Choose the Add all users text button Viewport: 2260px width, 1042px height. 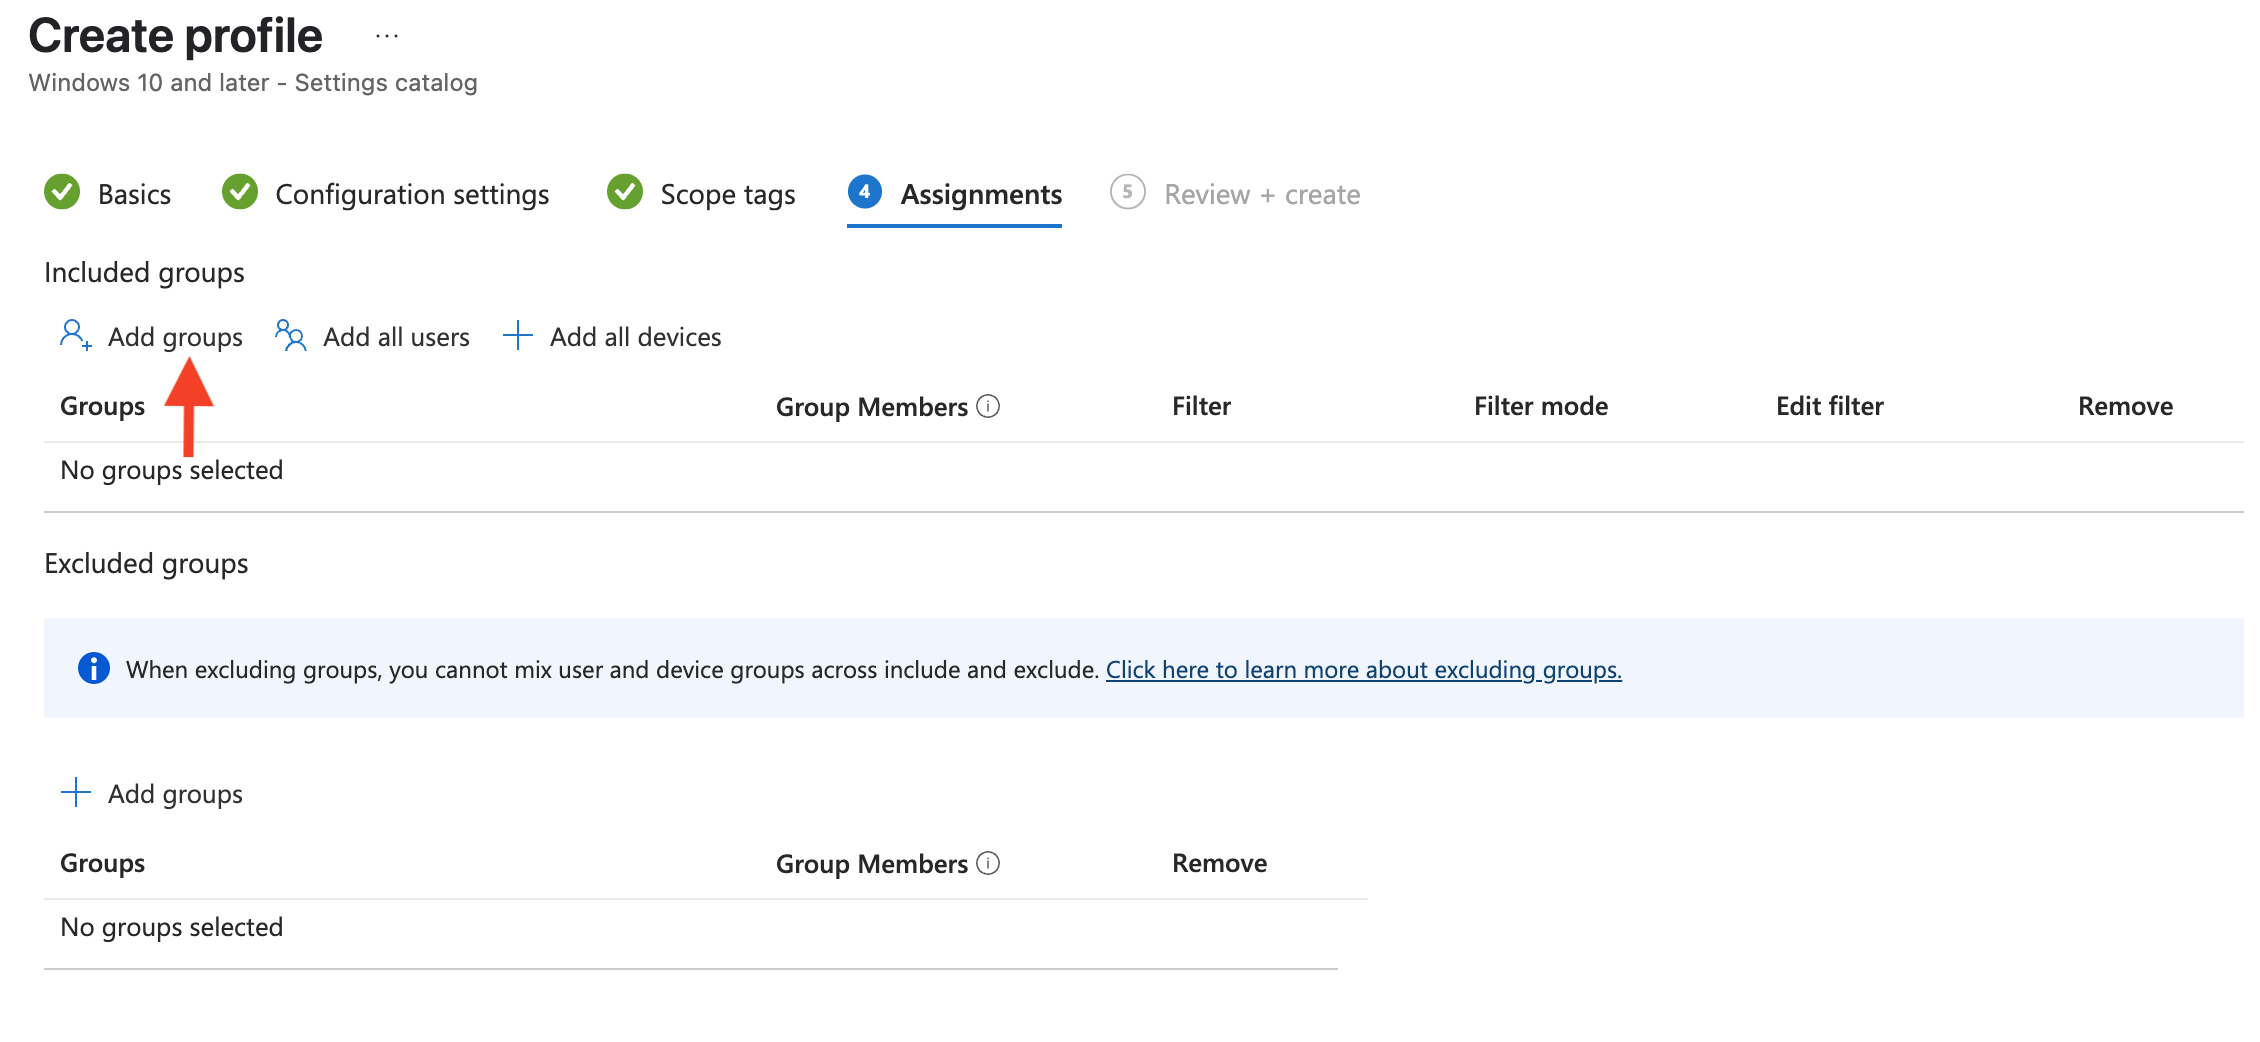(x=396, y=337)
